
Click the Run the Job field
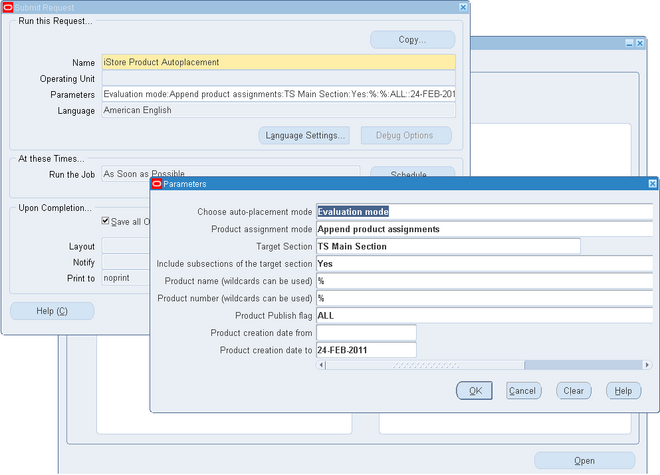tap(231, 174)
